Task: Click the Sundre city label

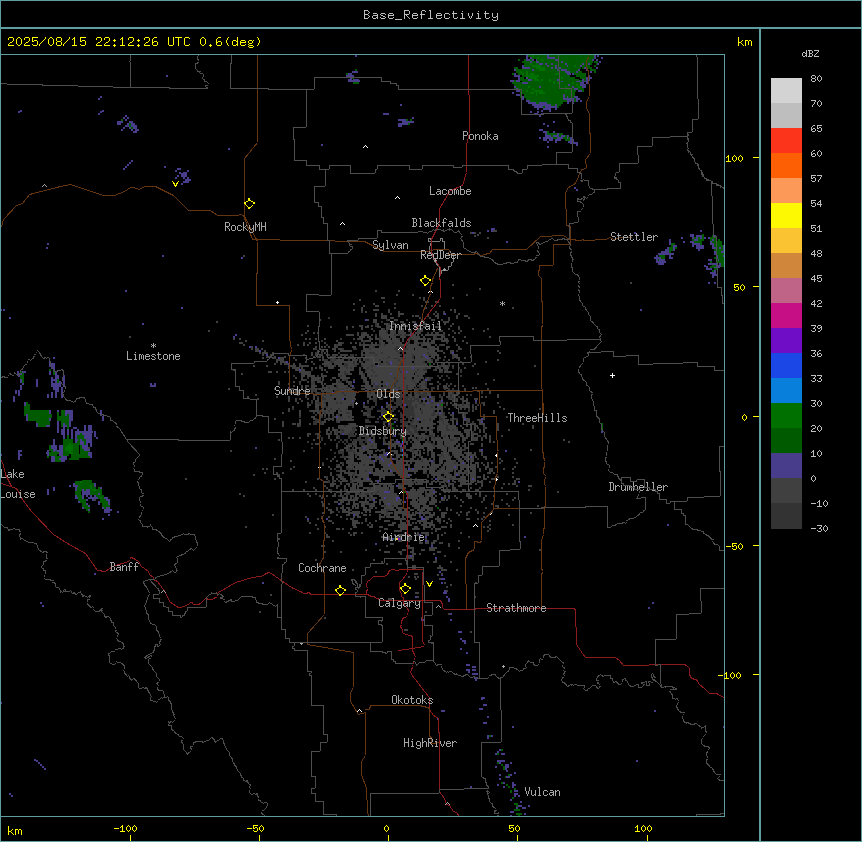Action: (x=292, y=391)
